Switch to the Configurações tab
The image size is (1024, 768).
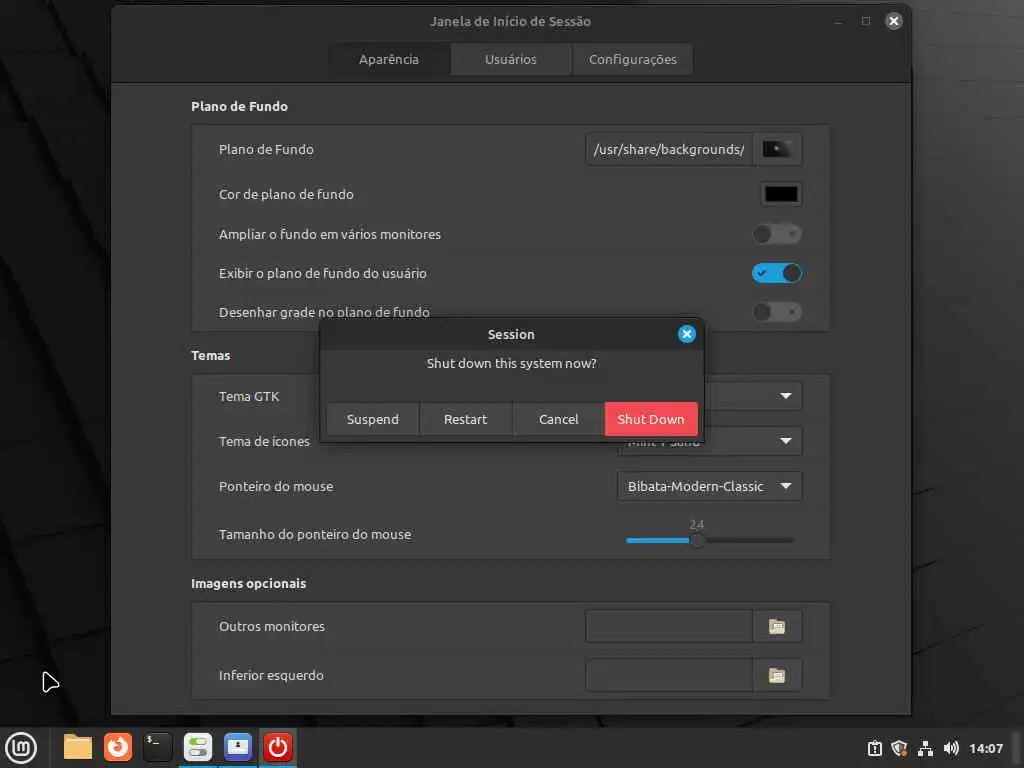click(x=632, y=59)
